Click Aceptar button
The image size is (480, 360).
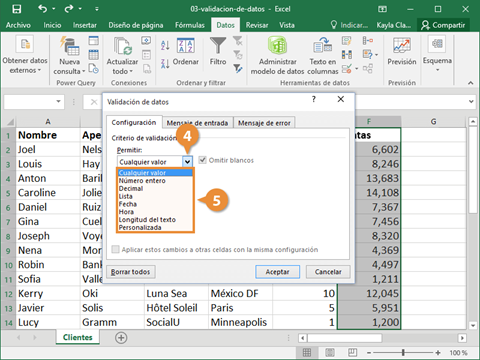pos(277,272)
